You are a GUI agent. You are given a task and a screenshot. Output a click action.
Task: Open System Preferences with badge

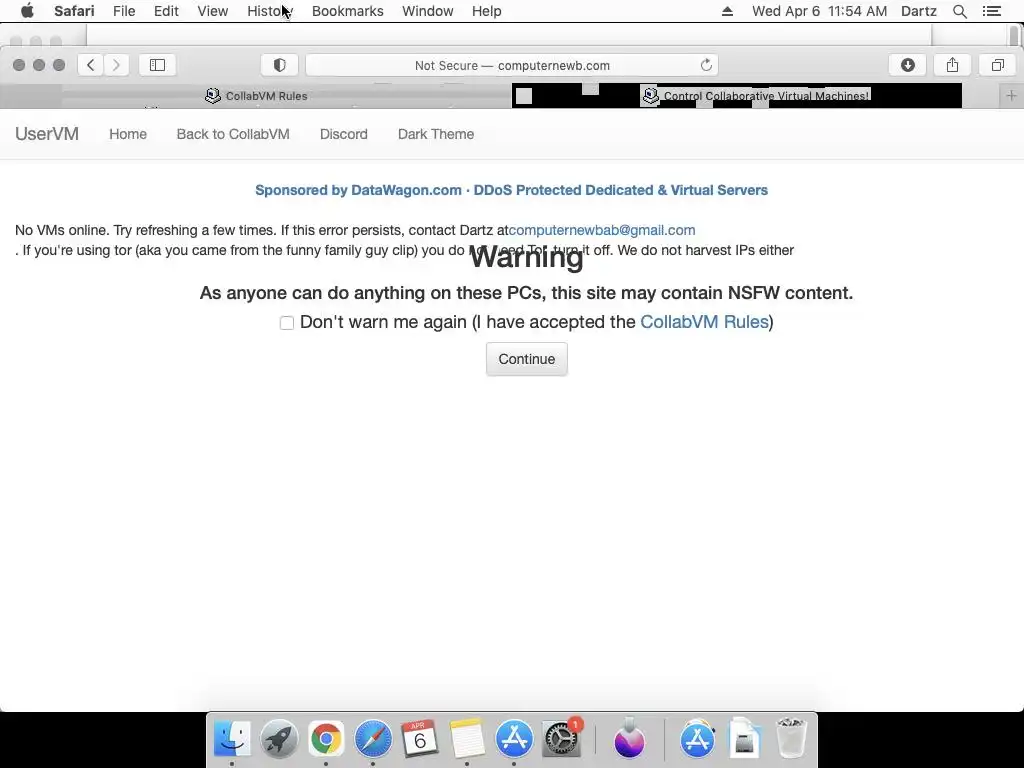pyautogui.click(x=561, y=739)
